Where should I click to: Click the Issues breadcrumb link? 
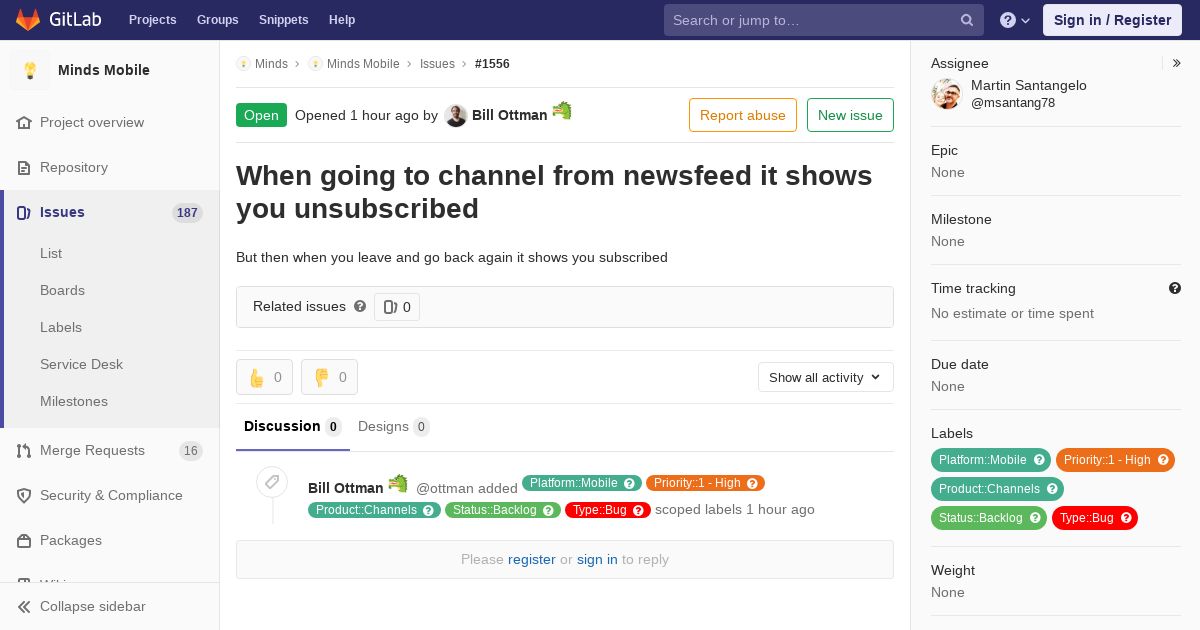pyautogui.click(x=437, y=64)
